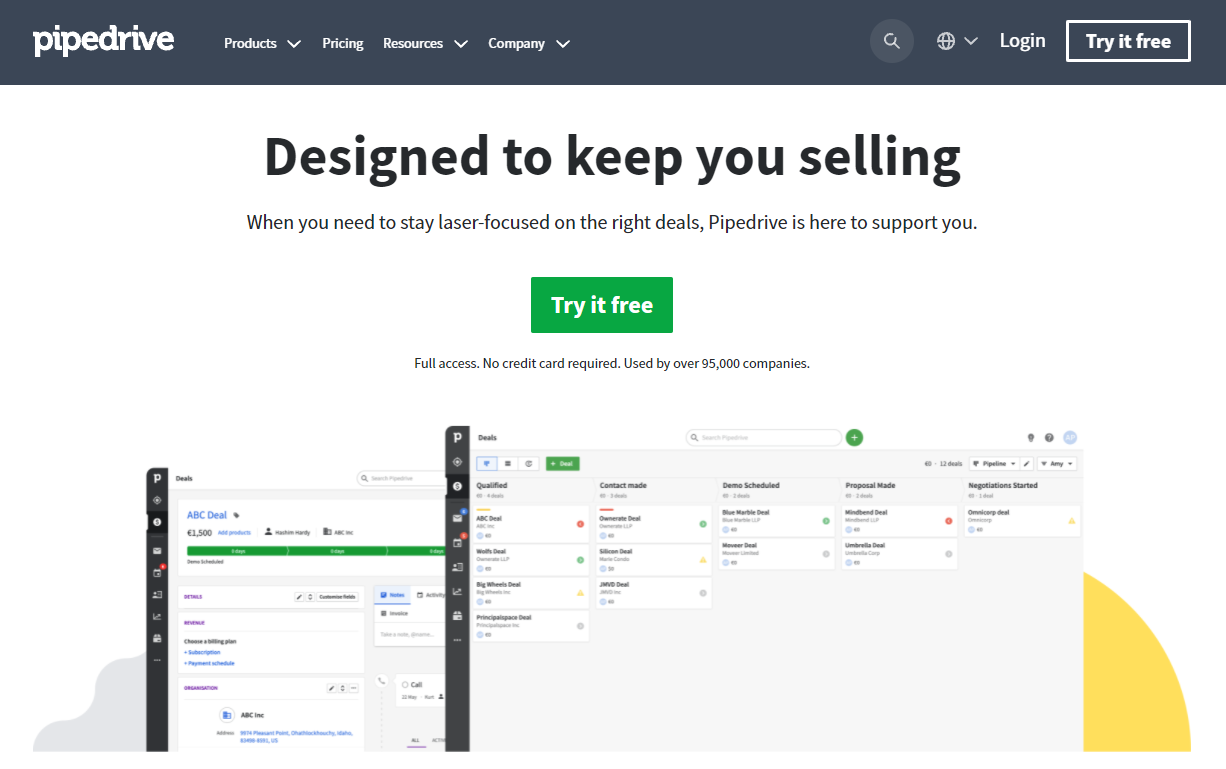Screen dimensions: 1226x769
Task: Select the list view icon in Deals toolbar
Action: [508, 464]
